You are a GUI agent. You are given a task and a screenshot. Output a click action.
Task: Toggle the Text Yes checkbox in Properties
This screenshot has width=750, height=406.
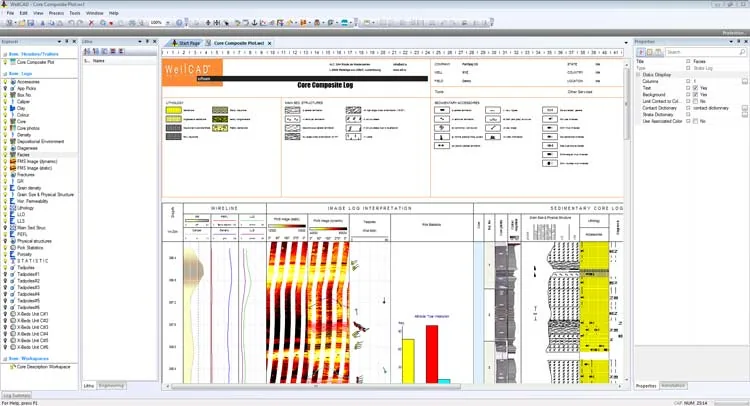click(x=695, y=88)
